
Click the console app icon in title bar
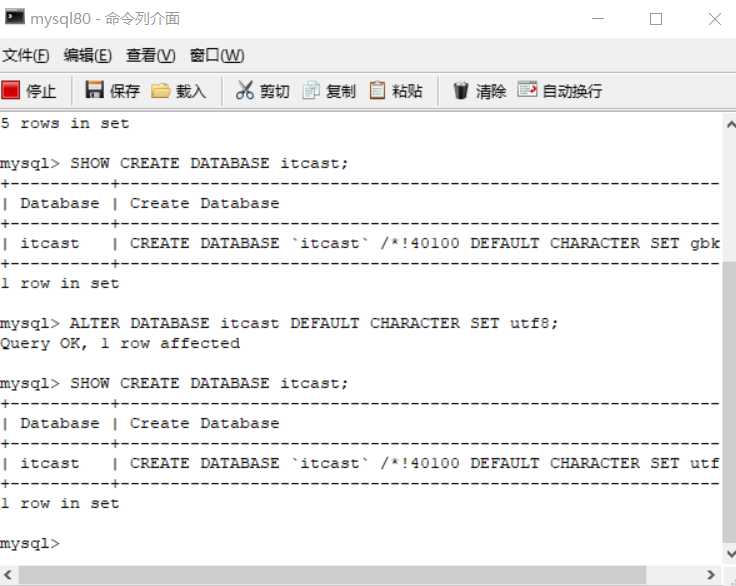pyautogui.click(x=15, y=17)
